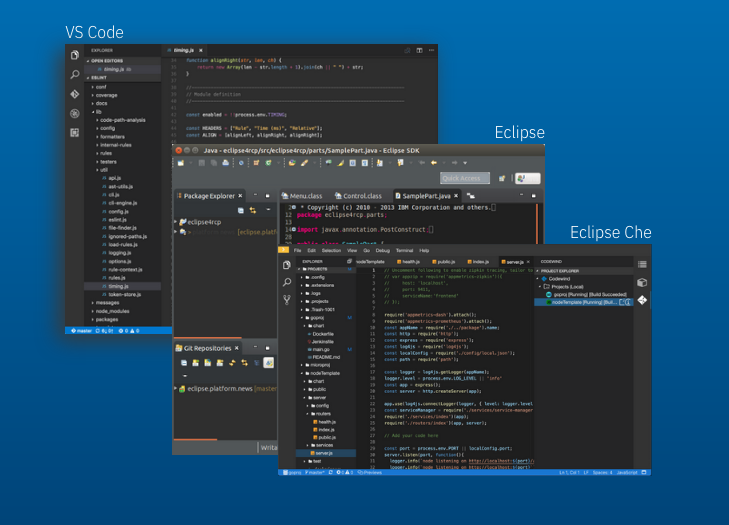The height and width of the screenshot is (525, 729).
Task: Click Previews in Eclipse Che status bar
Action: [370, 472]
